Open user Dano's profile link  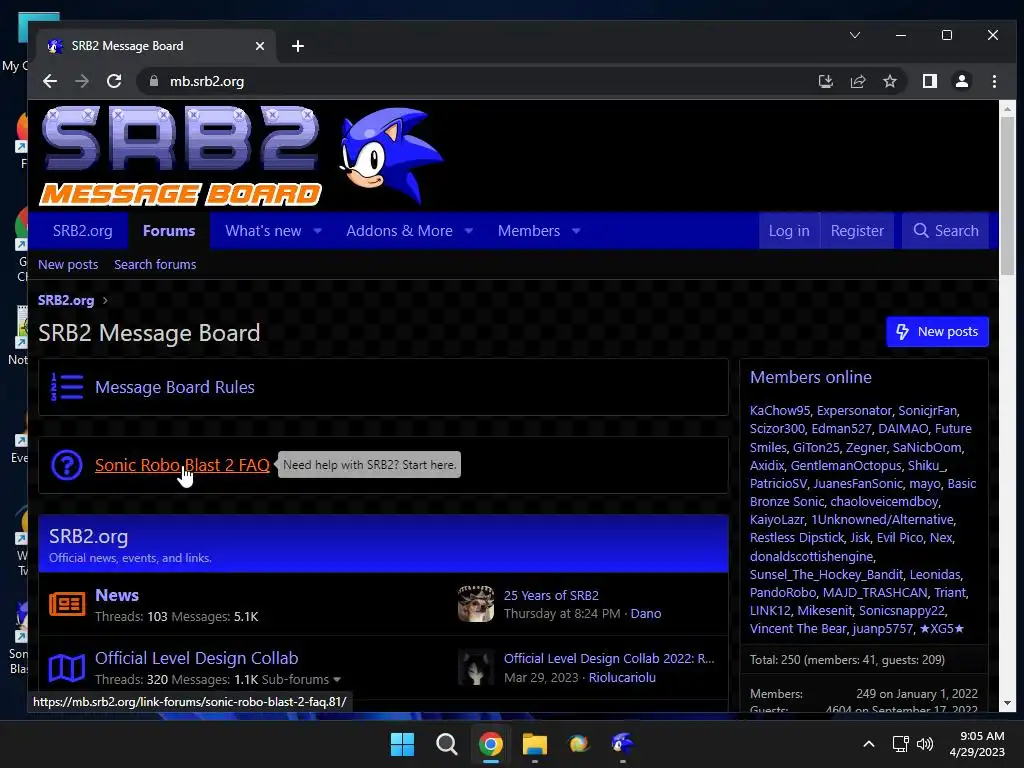[646, 613]
